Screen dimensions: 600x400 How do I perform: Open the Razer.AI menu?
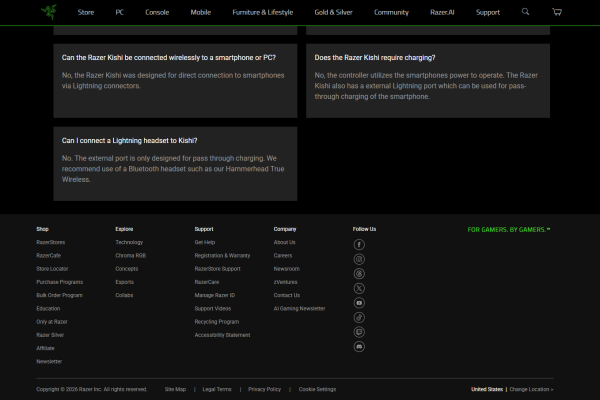tap(442, 12)
